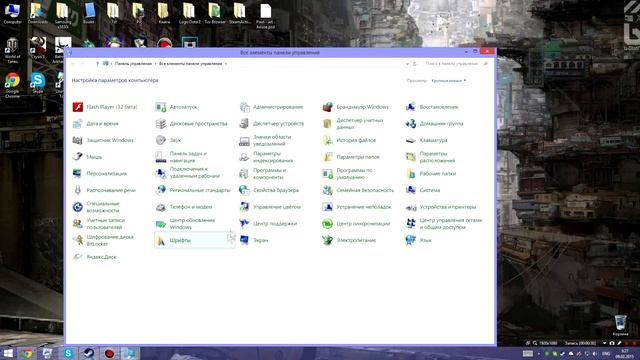Open Защитник Windows item
The image size is (640, 360).
click(103, 140)
